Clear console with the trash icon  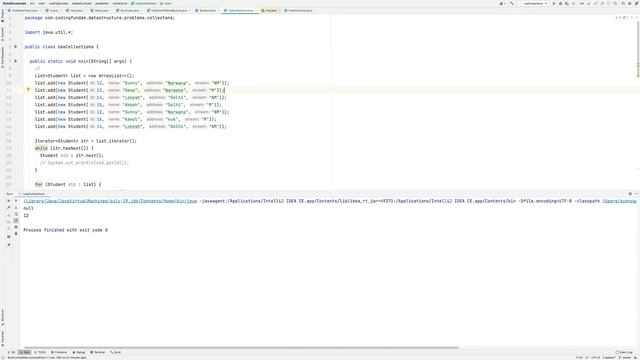click(16, 233)
